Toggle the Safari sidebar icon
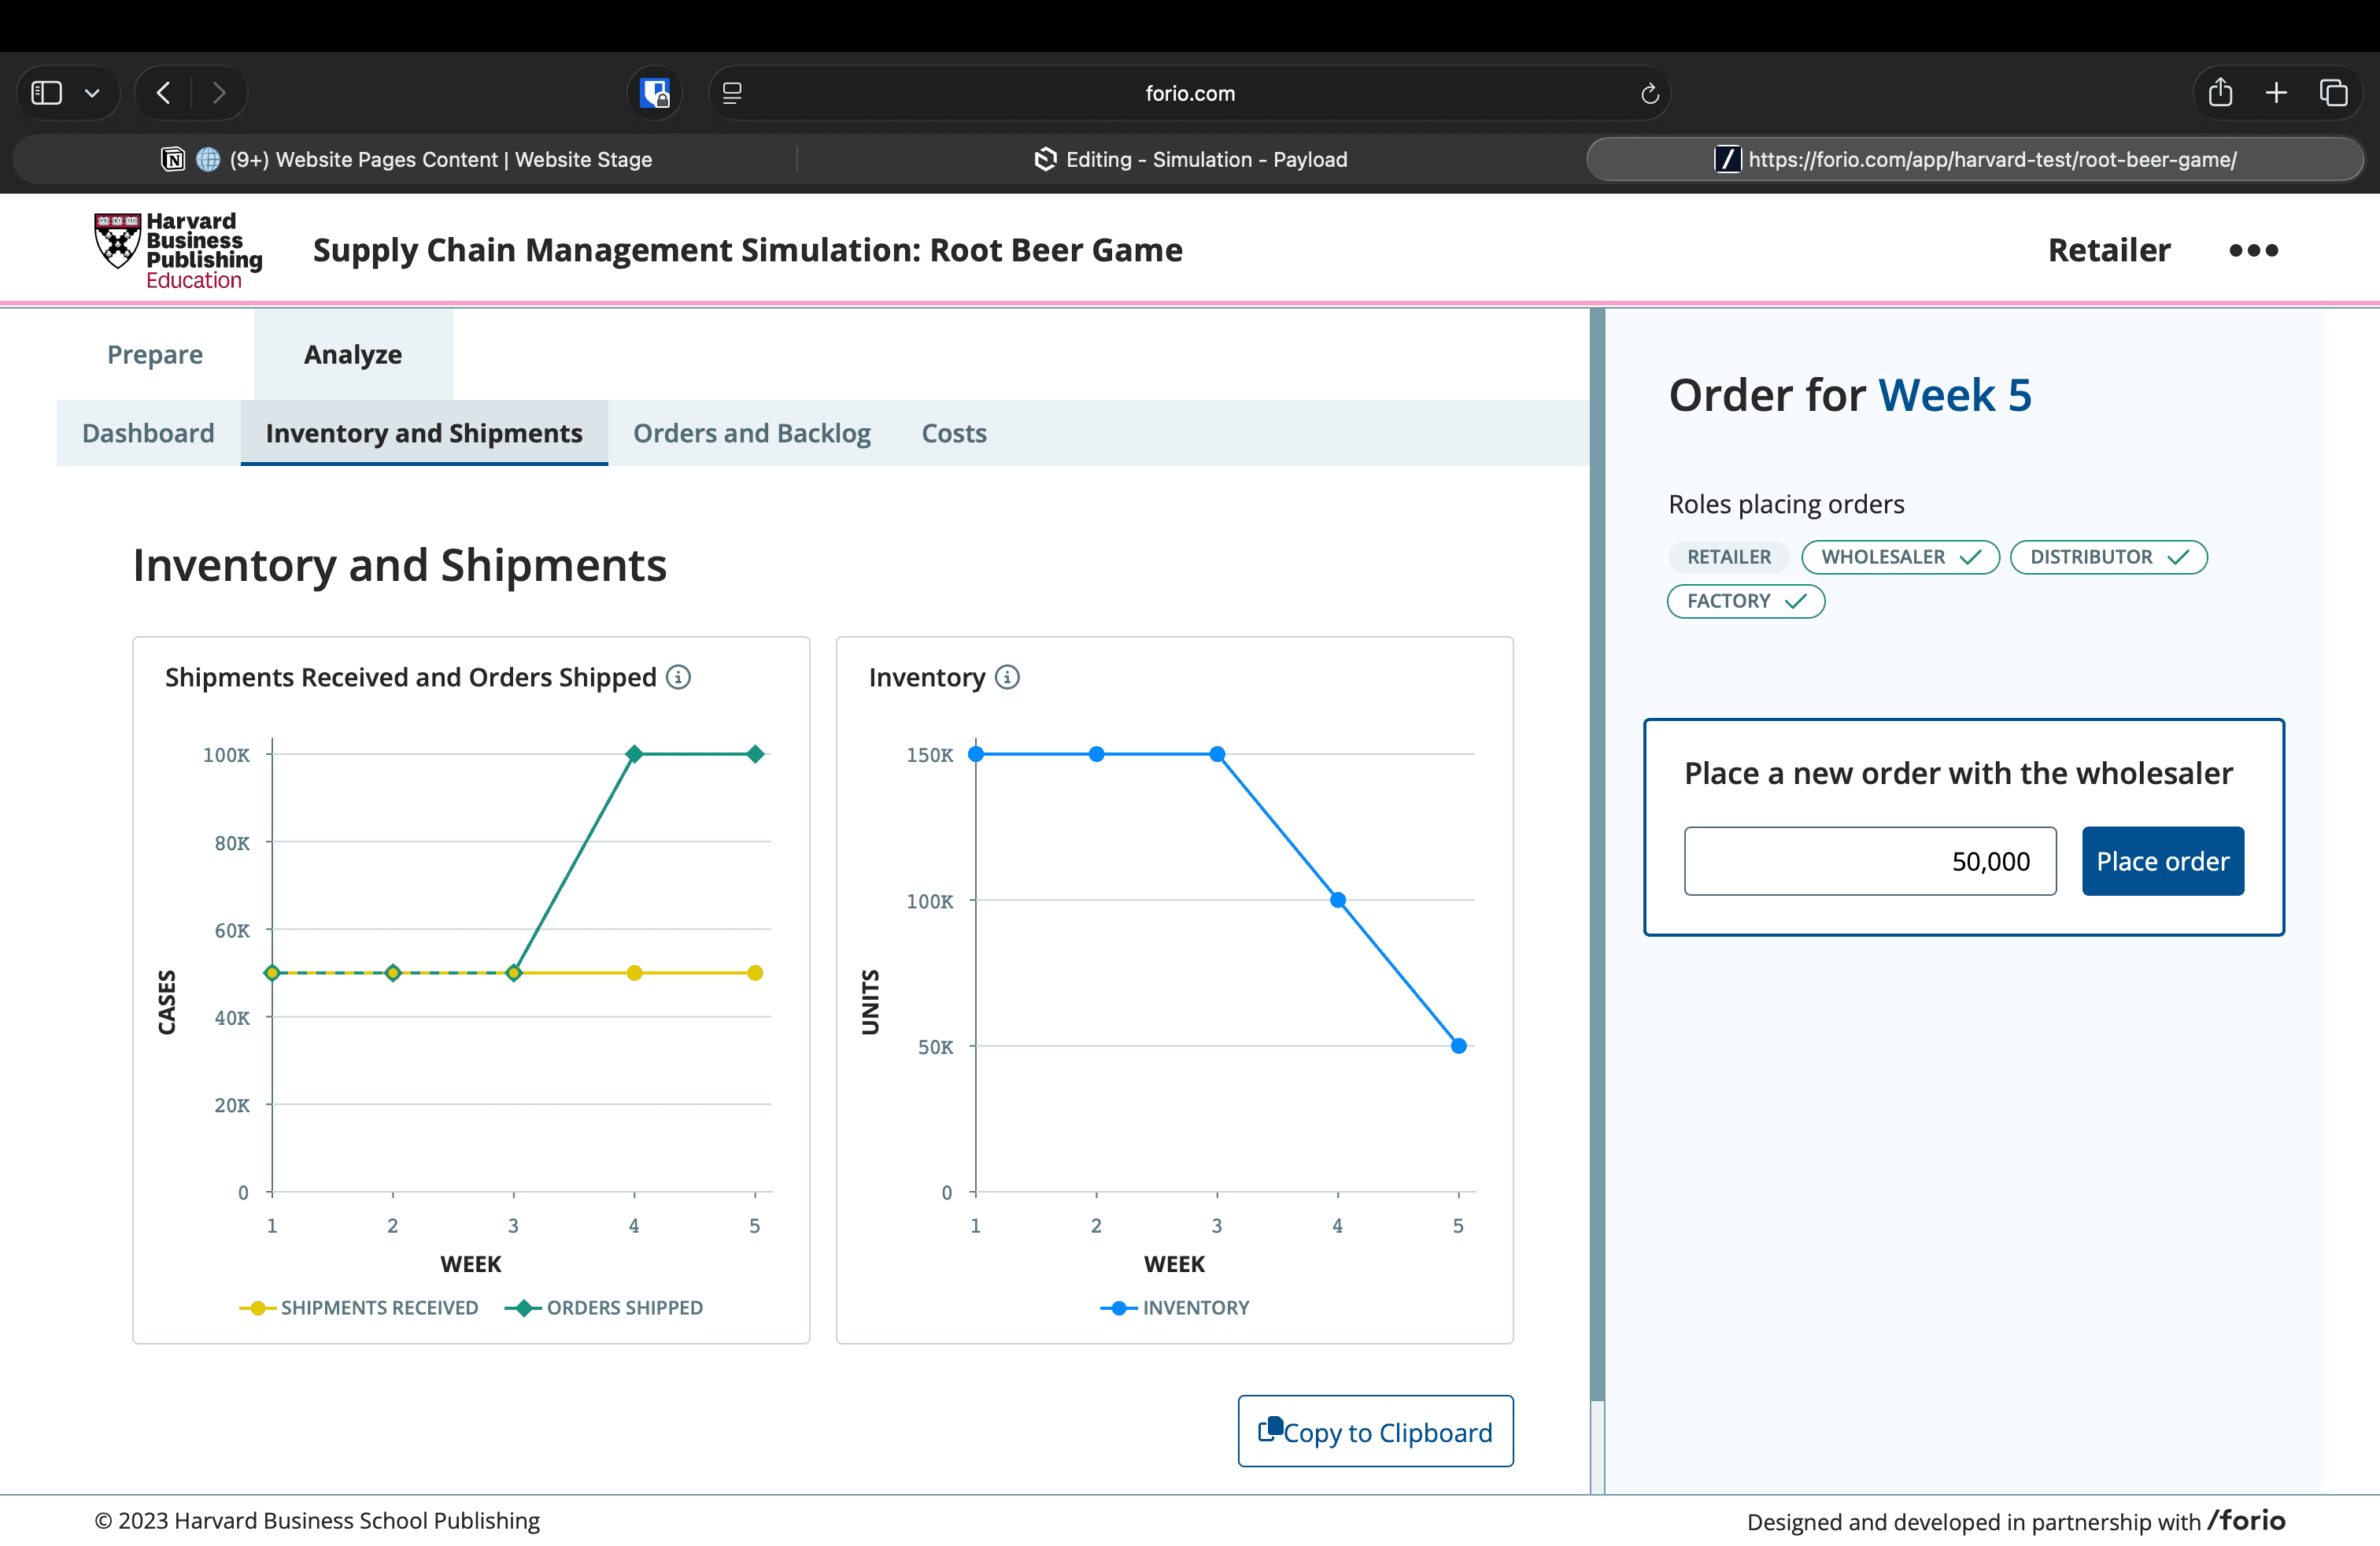Image resolution: width=2380 pixels, height=1546 pixels. [x=47, y=93]
